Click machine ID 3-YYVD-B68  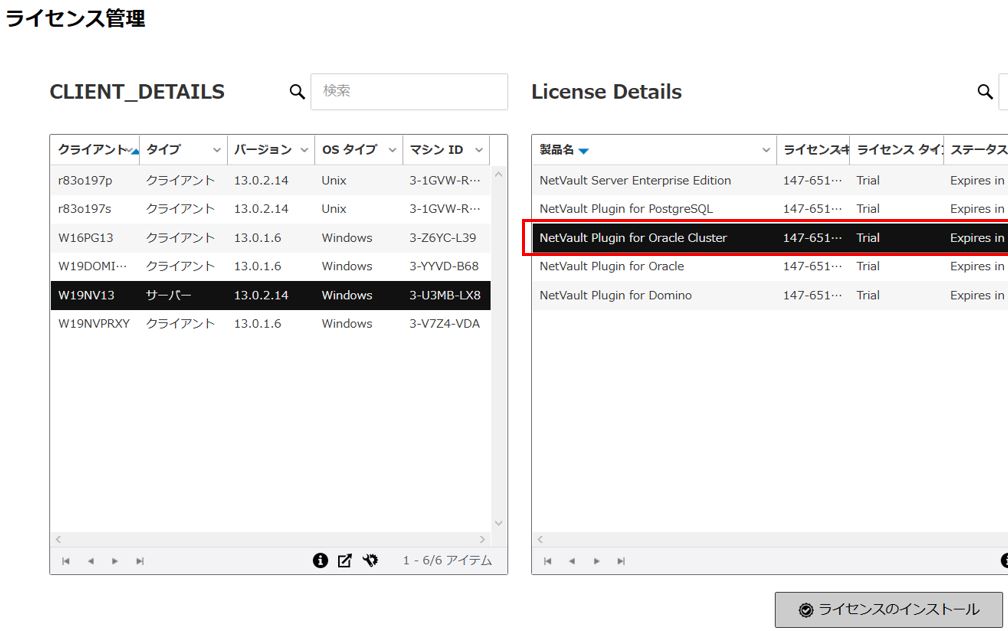[444, 266]
